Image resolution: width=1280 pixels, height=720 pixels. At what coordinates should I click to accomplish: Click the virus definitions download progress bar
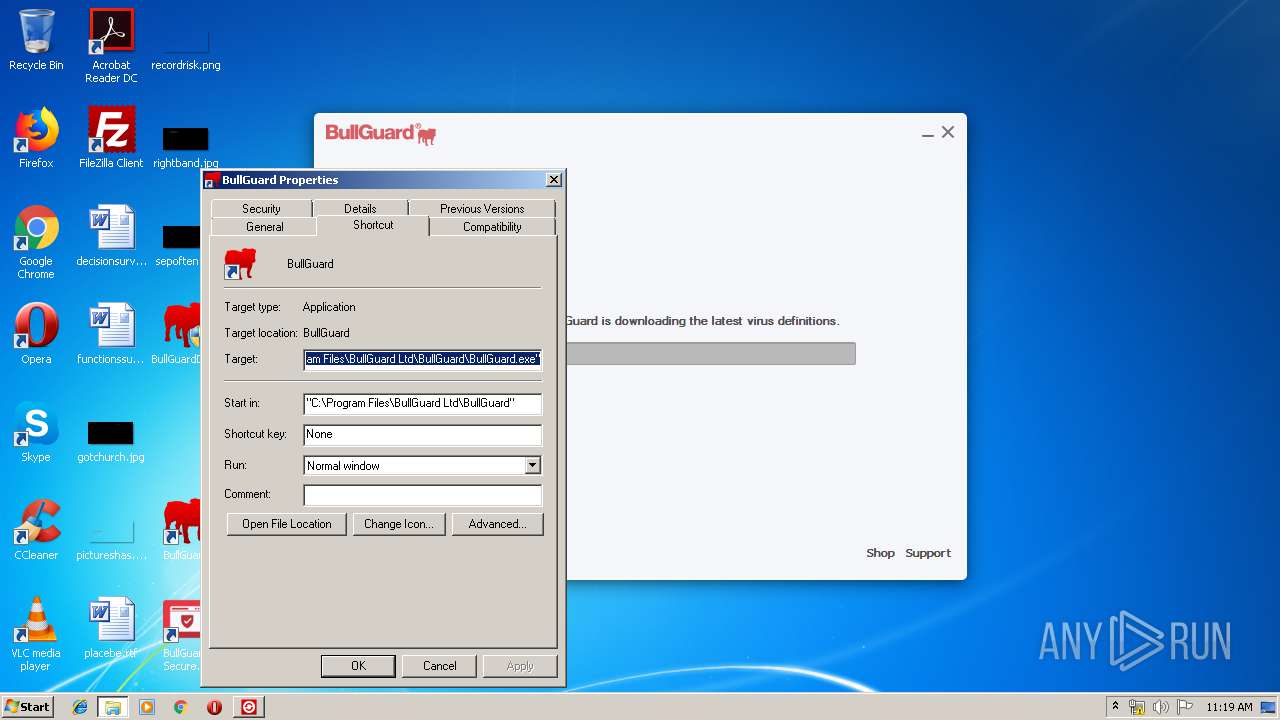click(x=711, y=353)
